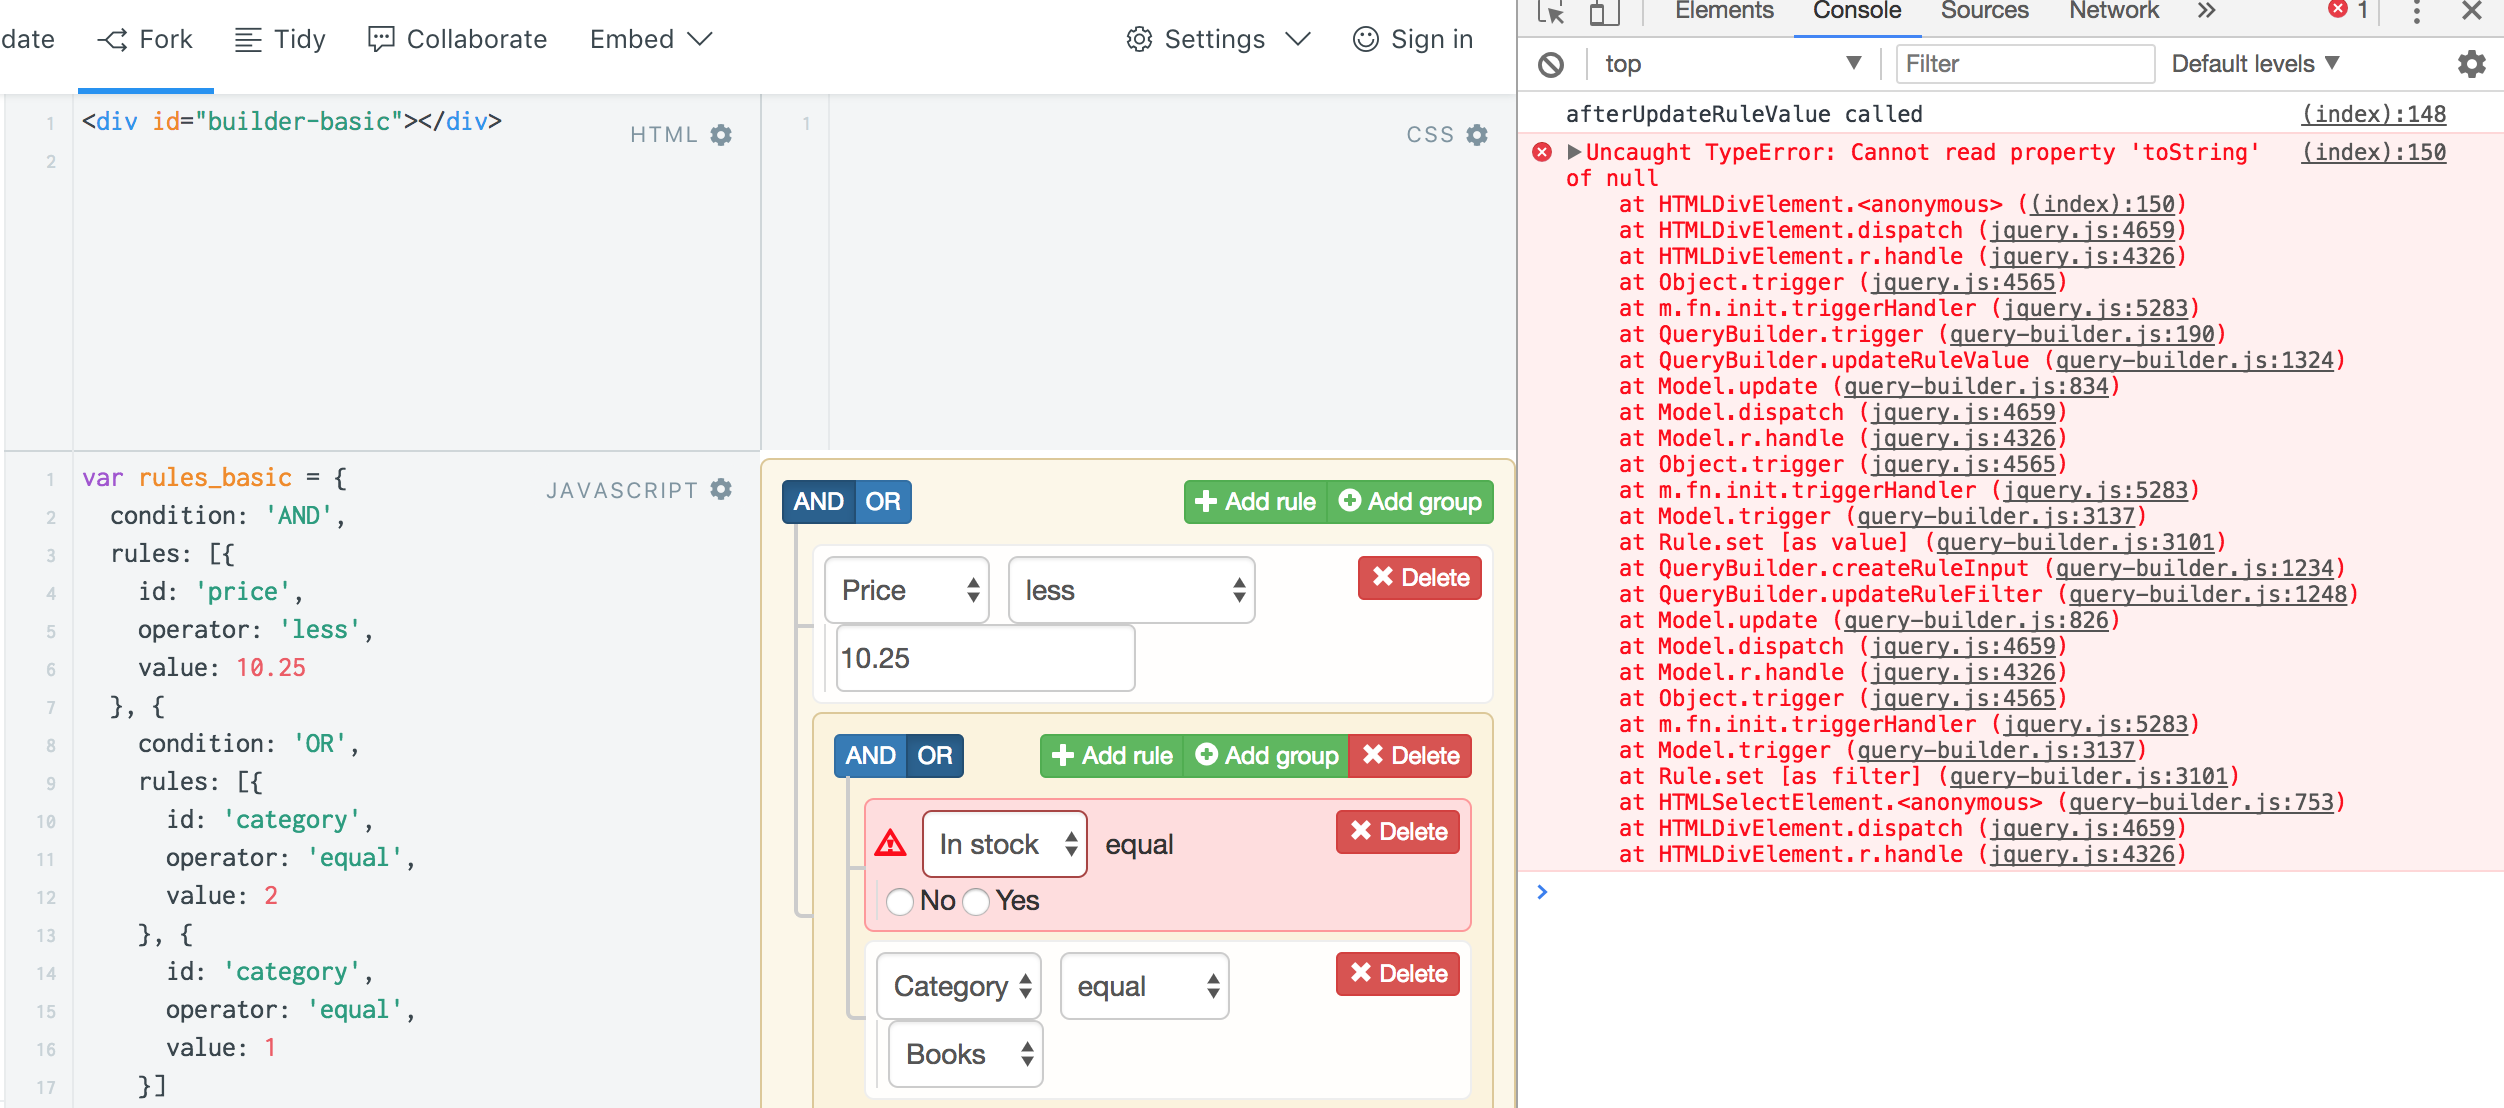Delete the Category rule
The width and height of the screenshot is (2504, 1108).
coord(1398,974)
